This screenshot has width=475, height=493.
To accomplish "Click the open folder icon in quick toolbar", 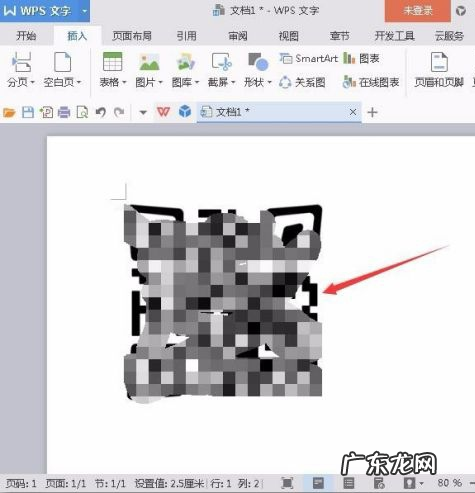I will [x=9, y=113].
